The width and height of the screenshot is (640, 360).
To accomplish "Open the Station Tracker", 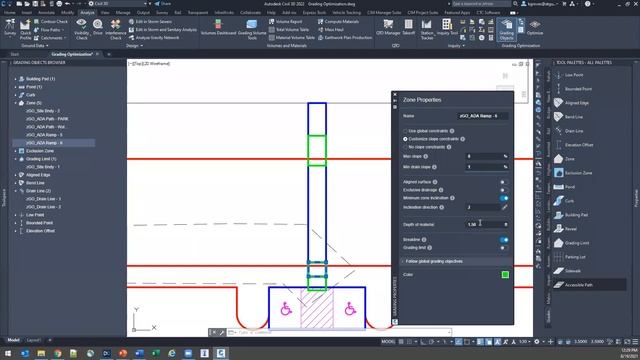I will pos(427,29).
